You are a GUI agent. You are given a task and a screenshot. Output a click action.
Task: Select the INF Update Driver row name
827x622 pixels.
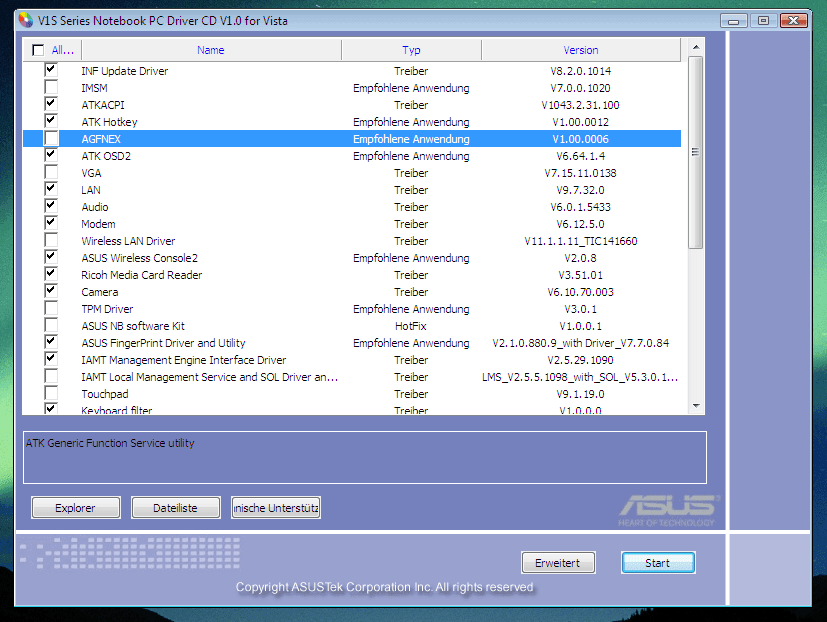pos(124,71)
